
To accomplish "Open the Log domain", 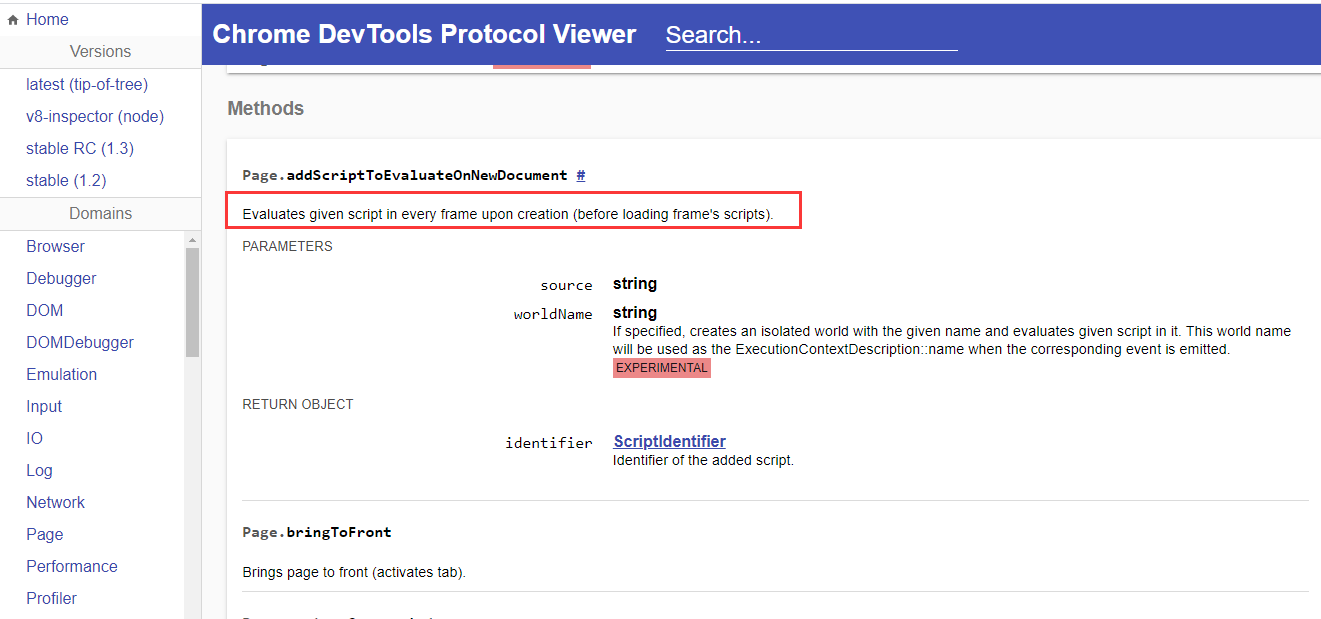I will click(39, 471).
